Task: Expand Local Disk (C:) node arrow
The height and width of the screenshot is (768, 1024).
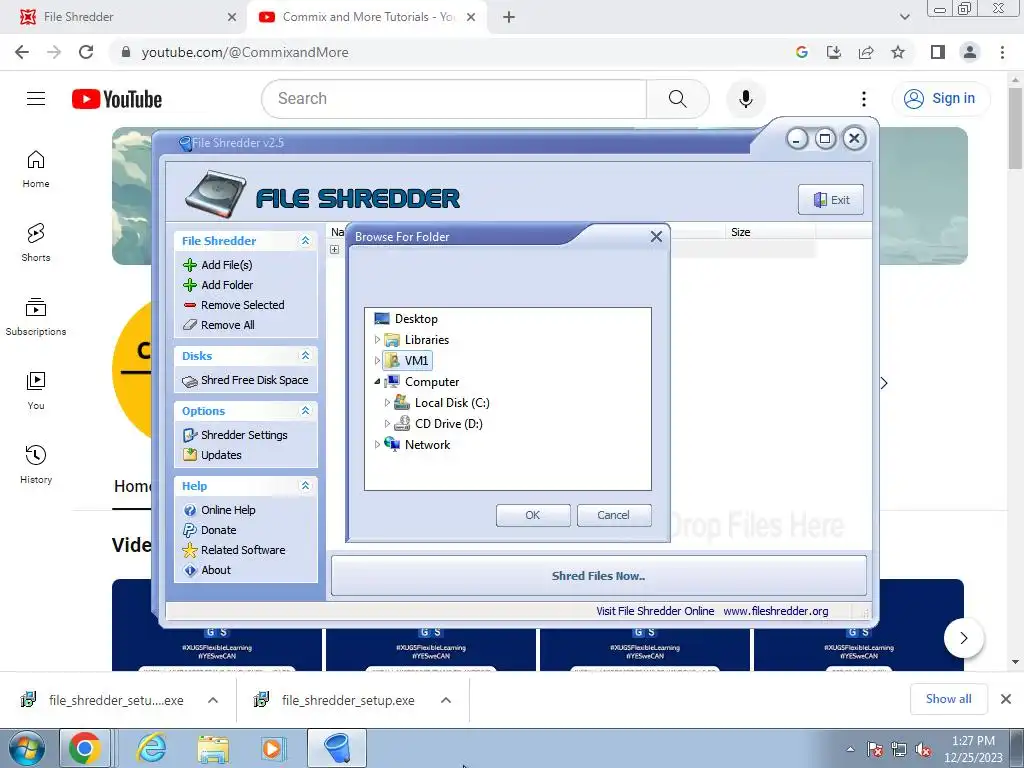Action: click(387, 403)
